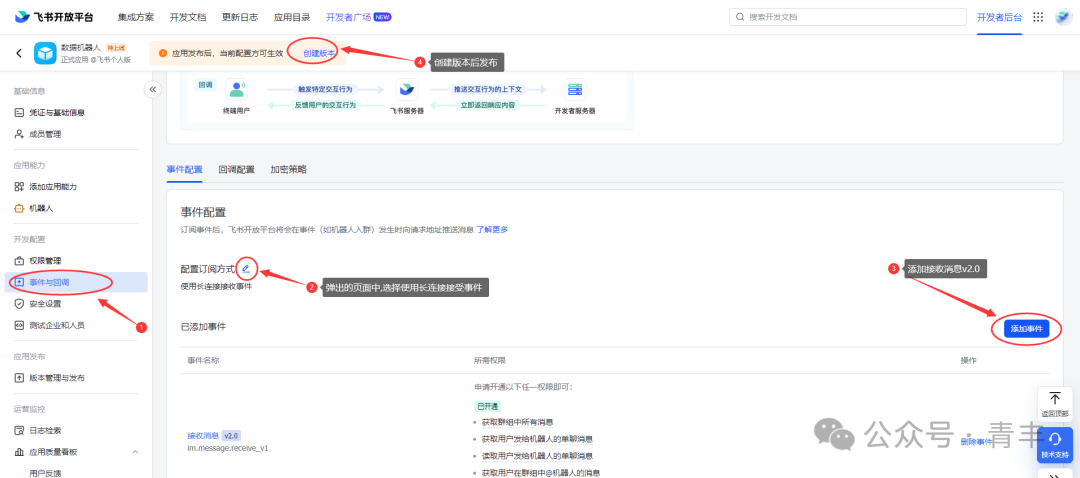Open 开发文档 top menu

click(187, 17)
